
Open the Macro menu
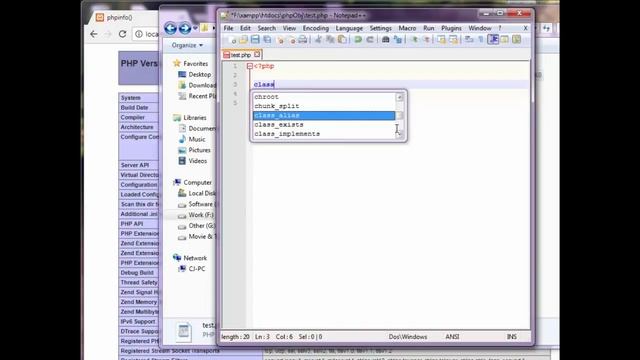(407, 28)
